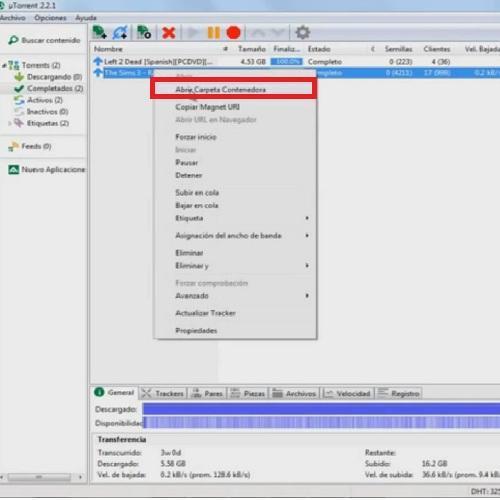Viewport: 500px width, 500px height.
Task: Click the orange Pause torrent icon
Action: point(213,33)
